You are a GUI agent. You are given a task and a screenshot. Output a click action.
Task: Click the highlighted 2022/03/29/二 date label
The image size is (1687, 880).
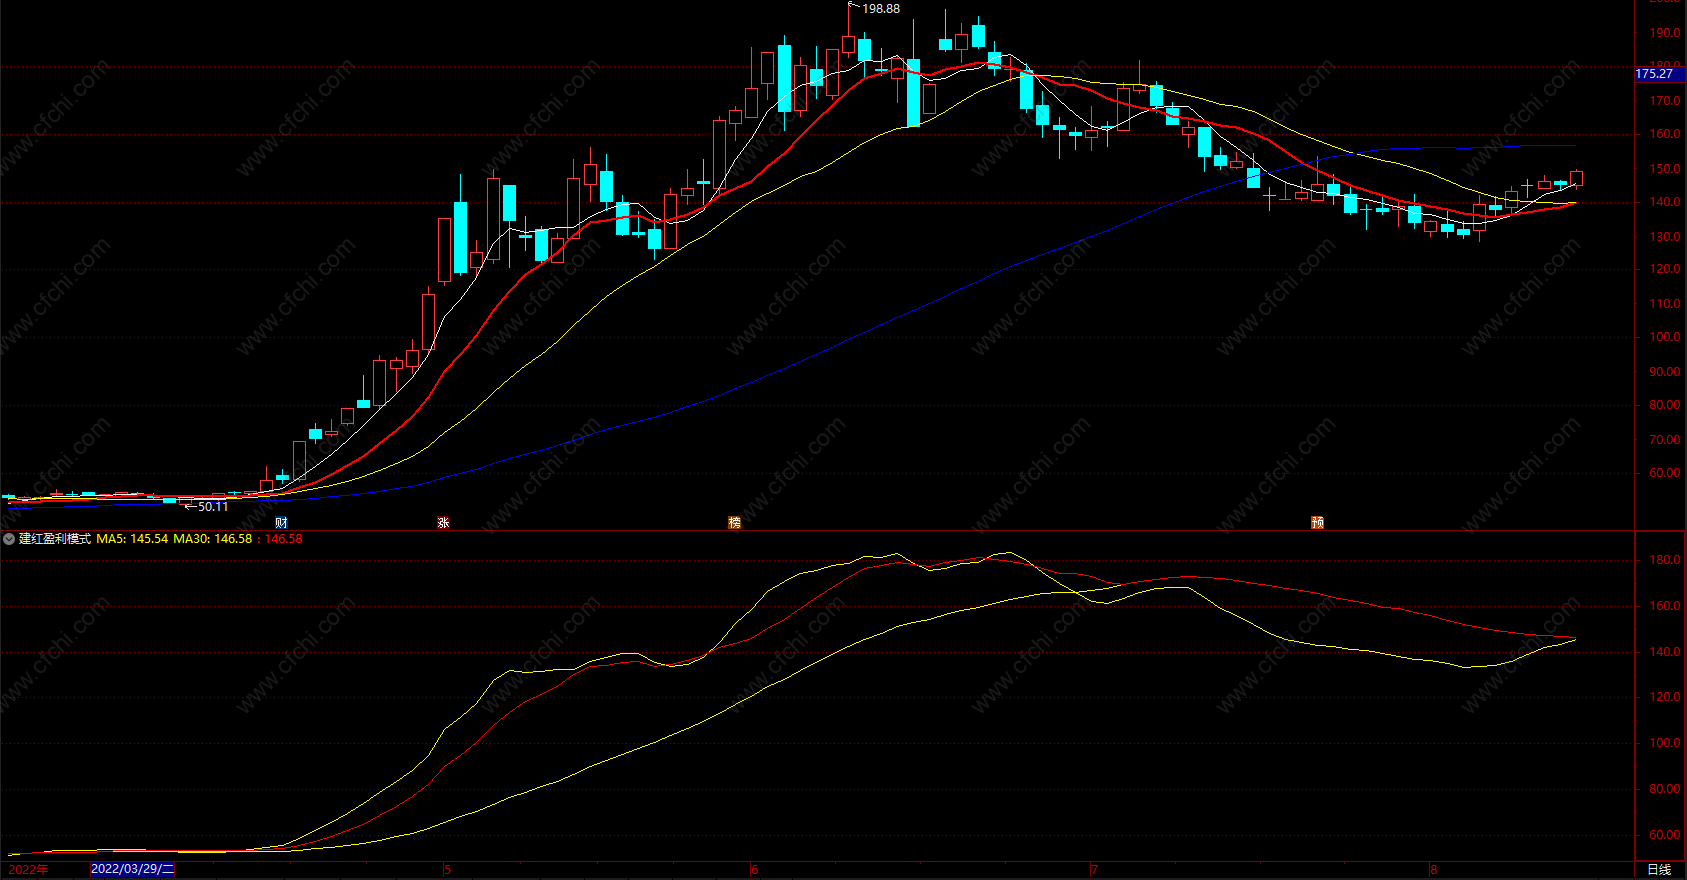[x=132, y=869]
